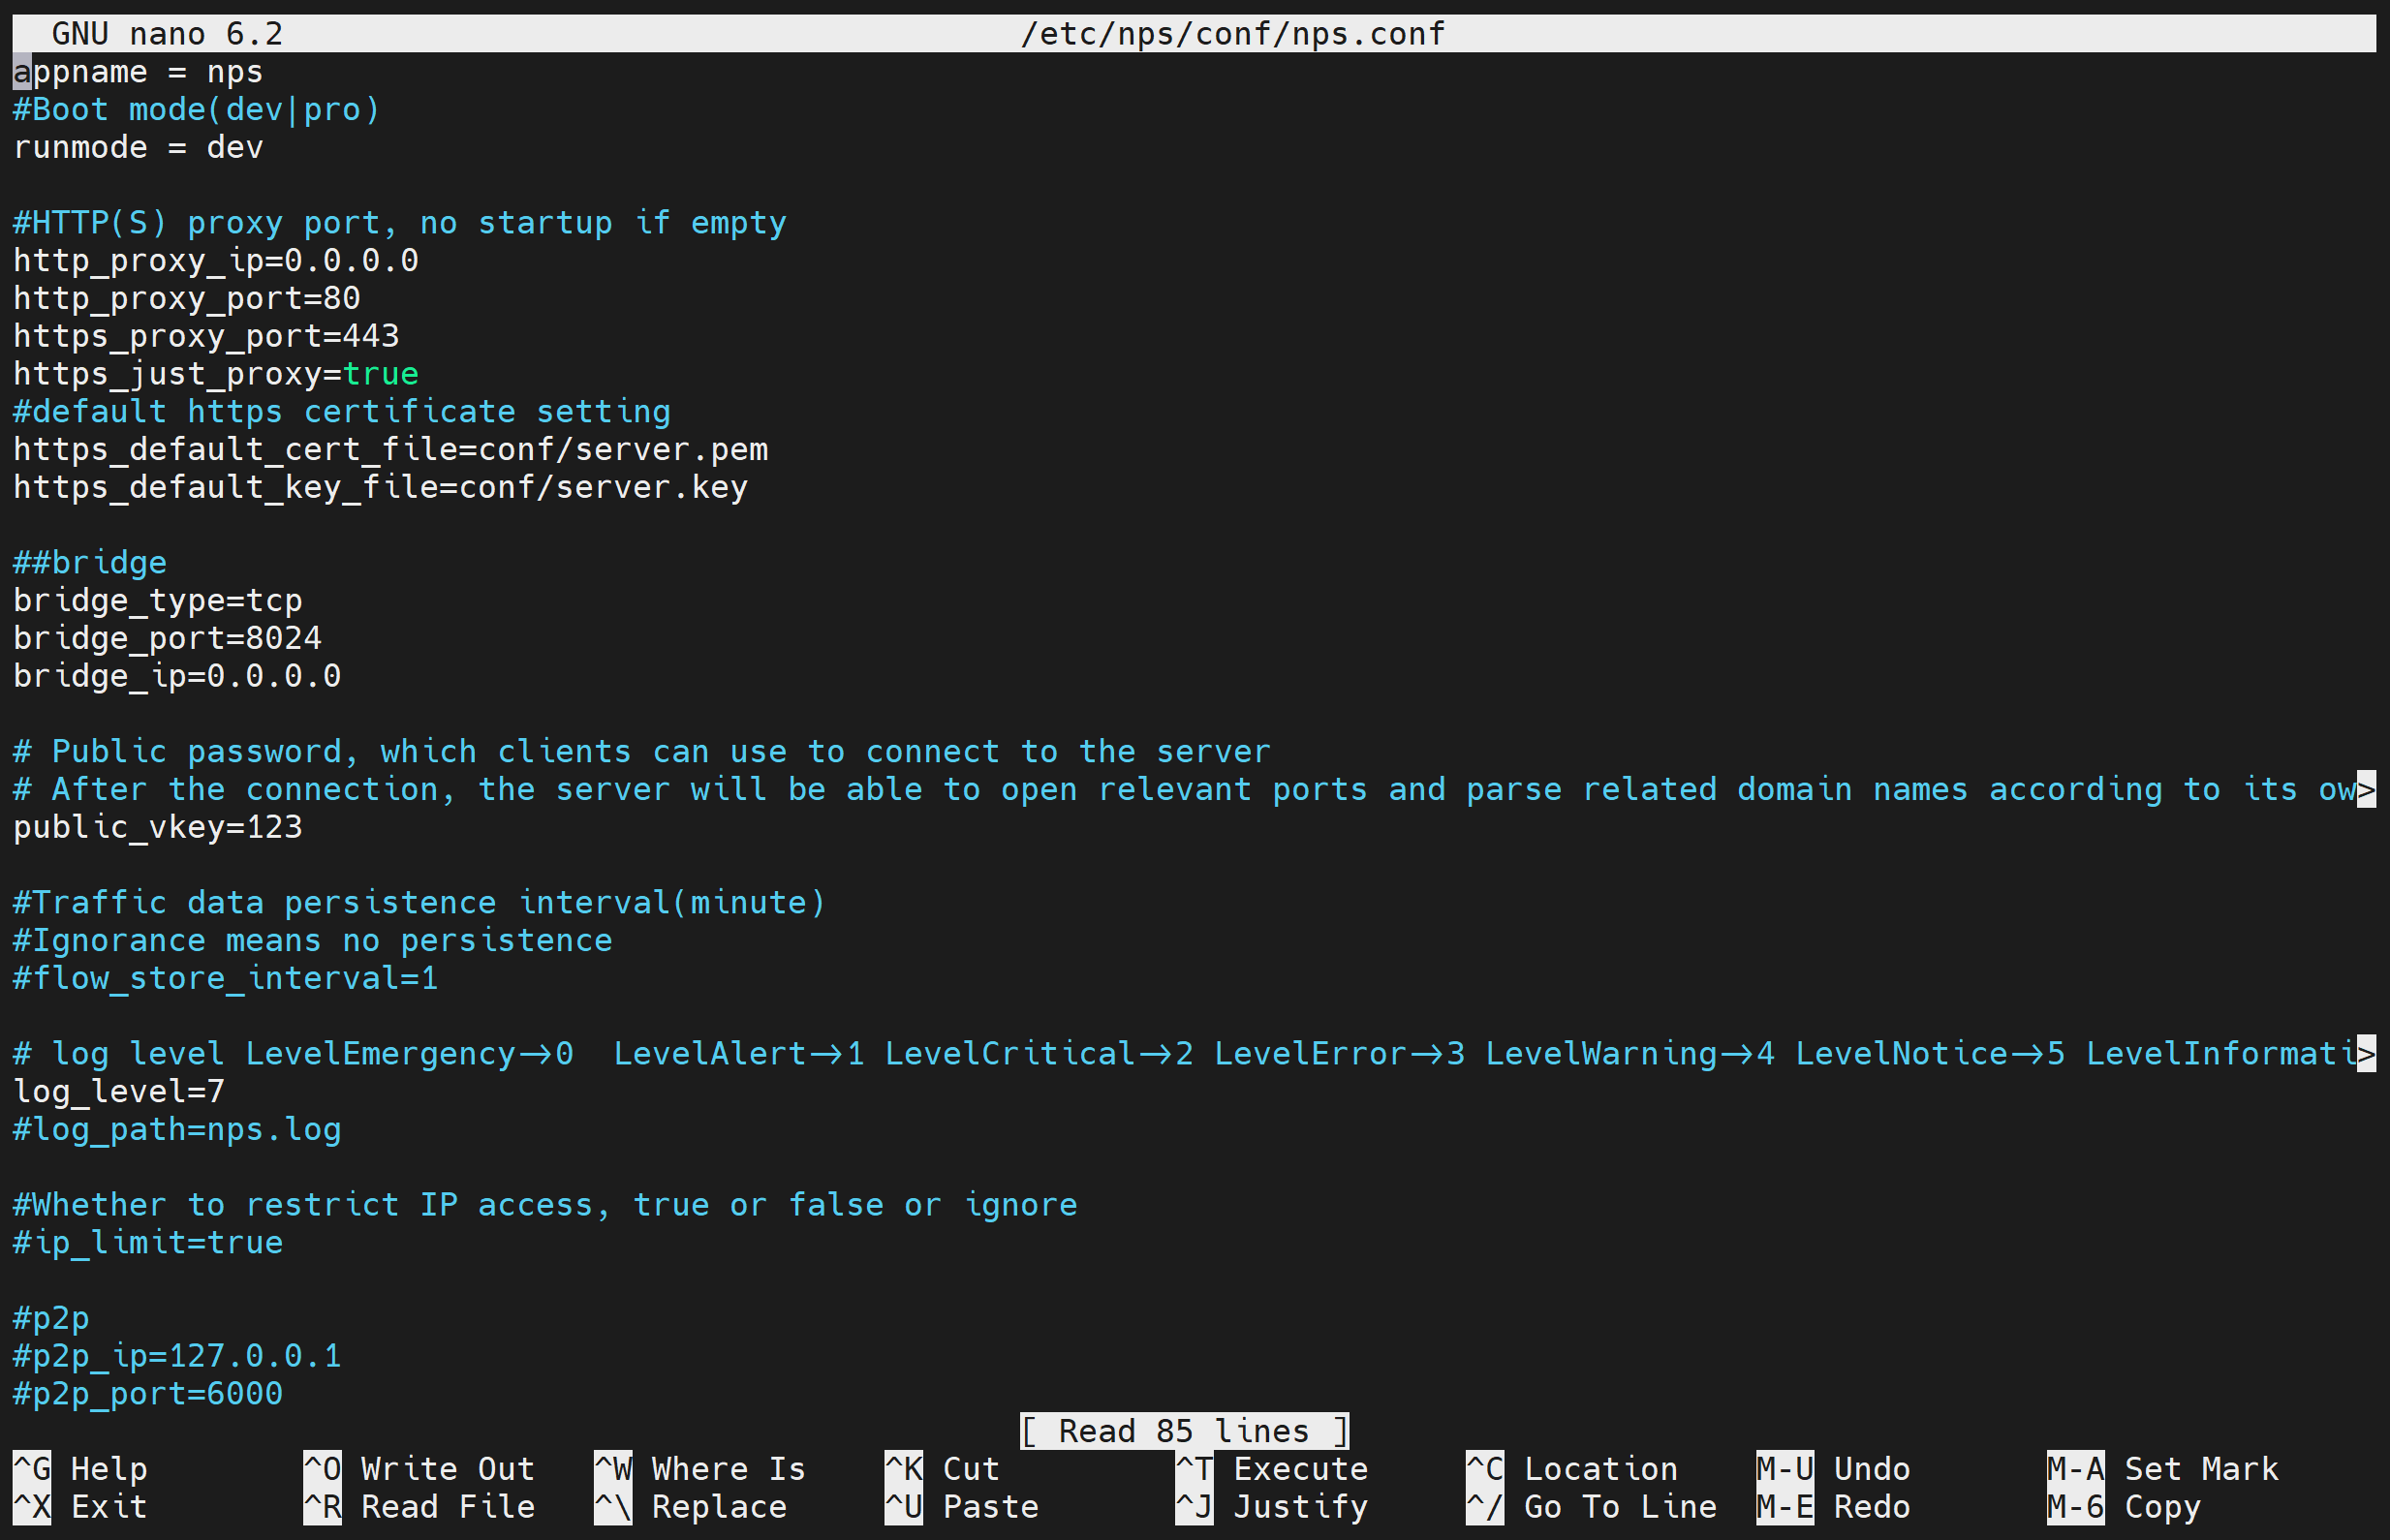
Task: Click the M-A Set Mark shortcut
Action: click(2163, 1468)
